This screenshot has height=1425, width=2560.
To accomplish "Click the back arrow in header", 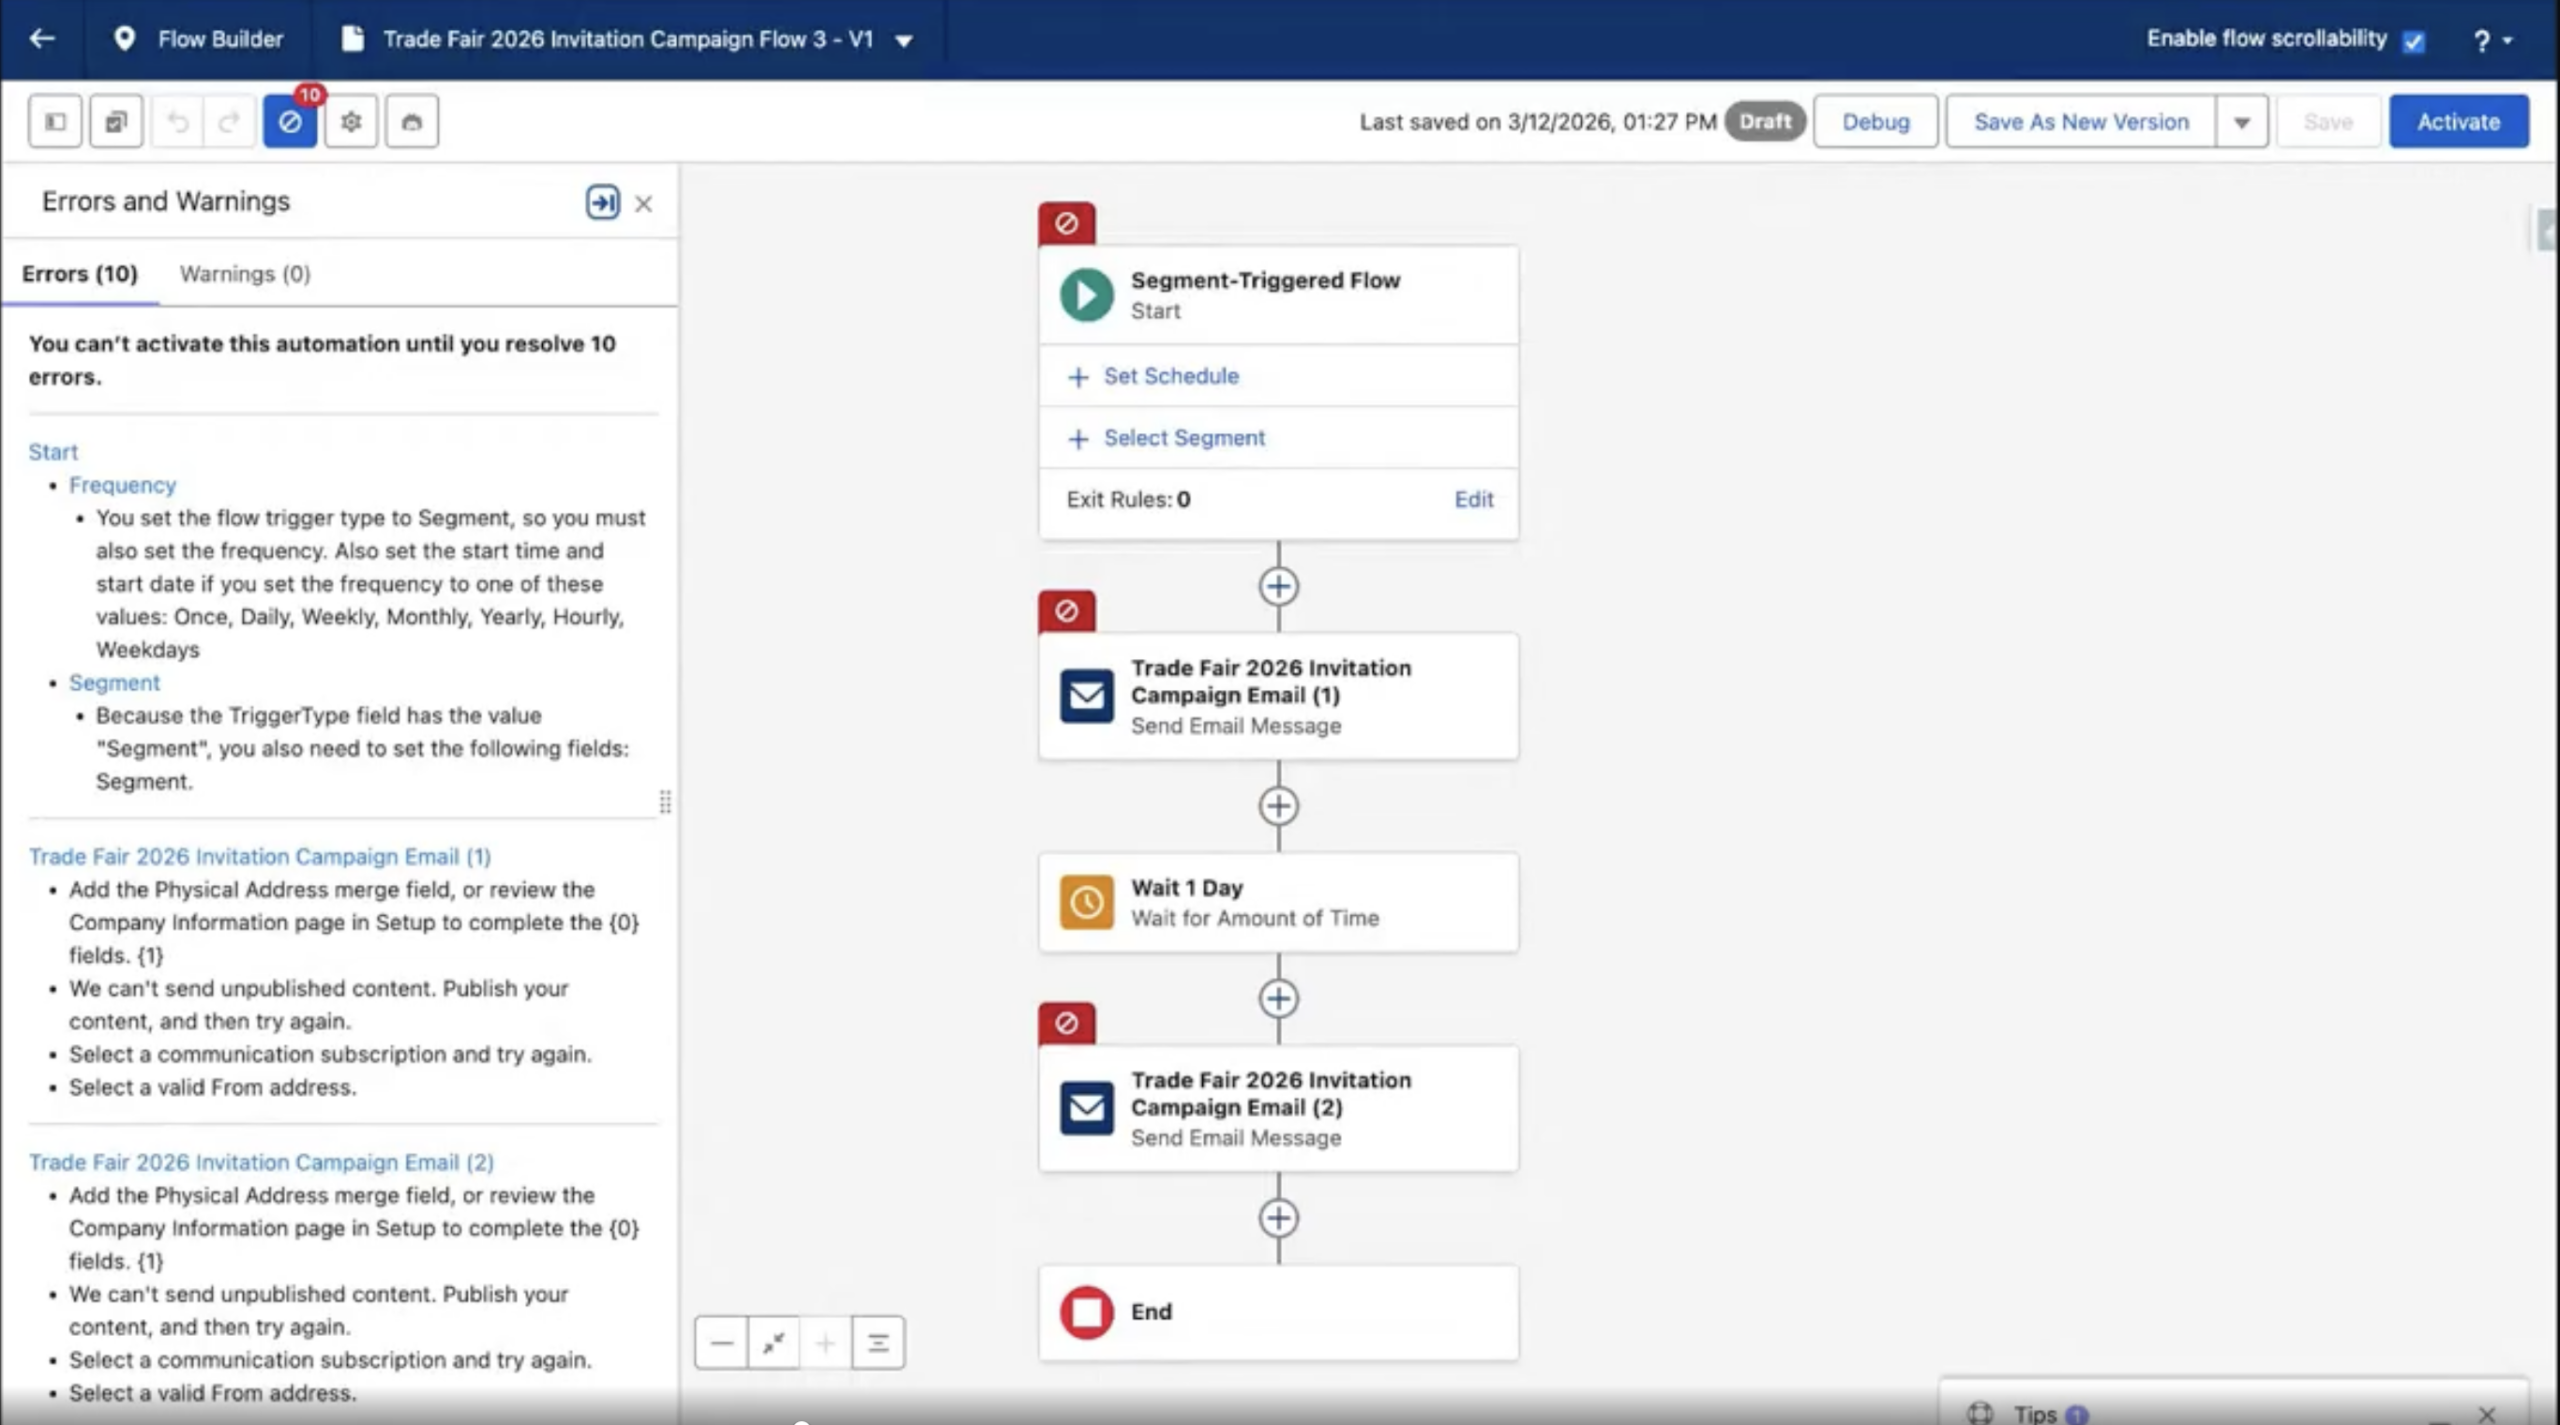I will (42, 39).
